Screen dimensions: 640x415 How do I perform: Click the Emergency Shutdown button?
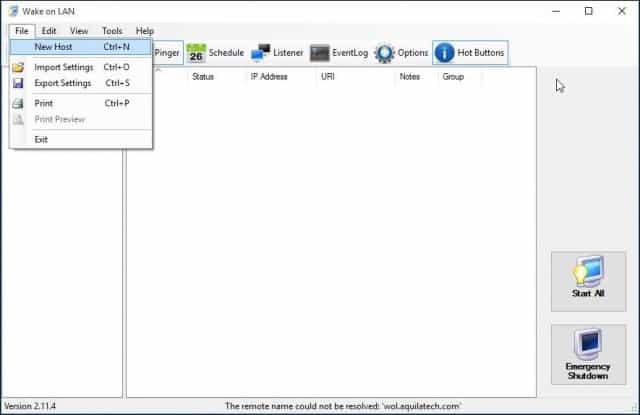pyautogui.click(x=588, y=355)
